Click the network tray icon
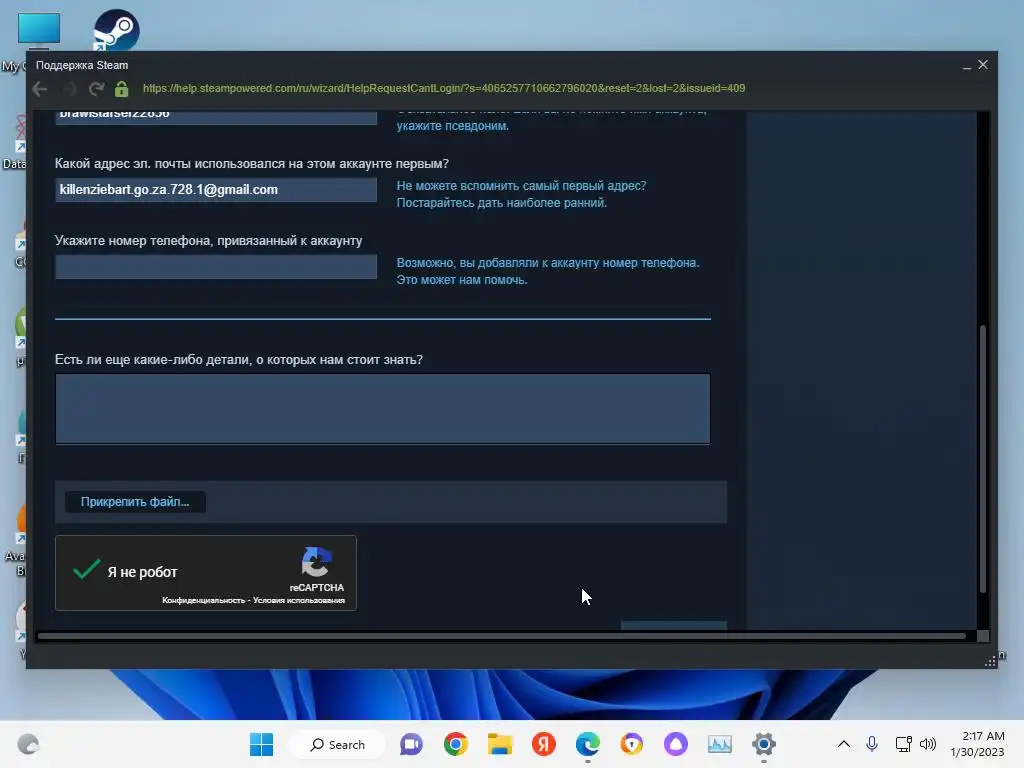Image resolution: width=1024 pixels, height=768 pixels. (x=903, y=744)
